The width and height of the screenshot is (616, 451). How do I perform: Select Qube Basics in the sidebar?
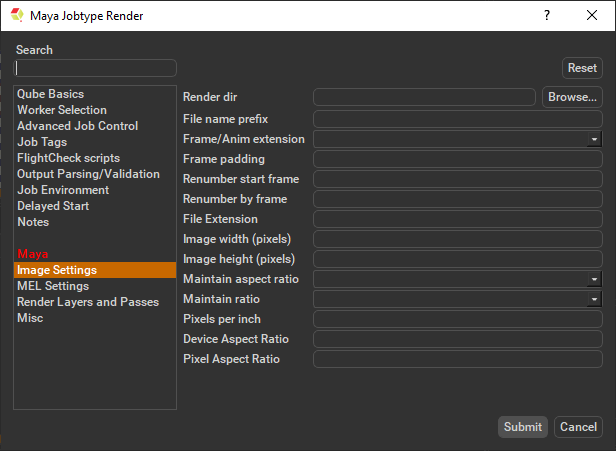(x=50, y=94)
